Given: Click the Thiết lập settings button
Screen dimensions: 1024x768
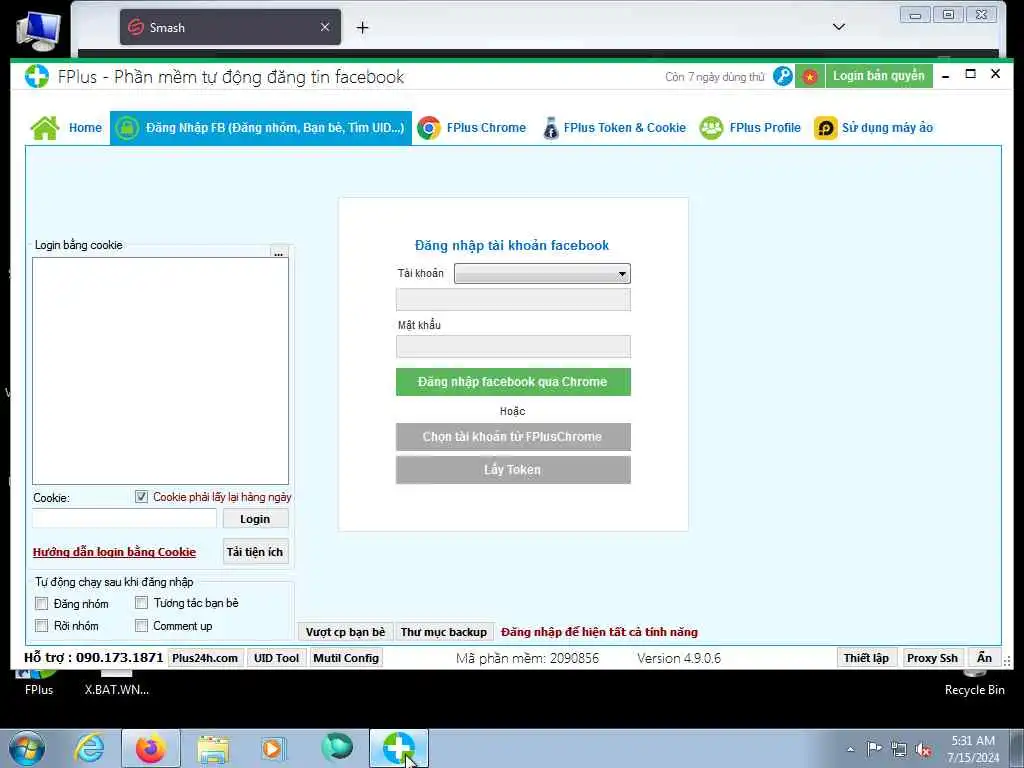Looking at the screenshot, I should click(x=867, y=658).
